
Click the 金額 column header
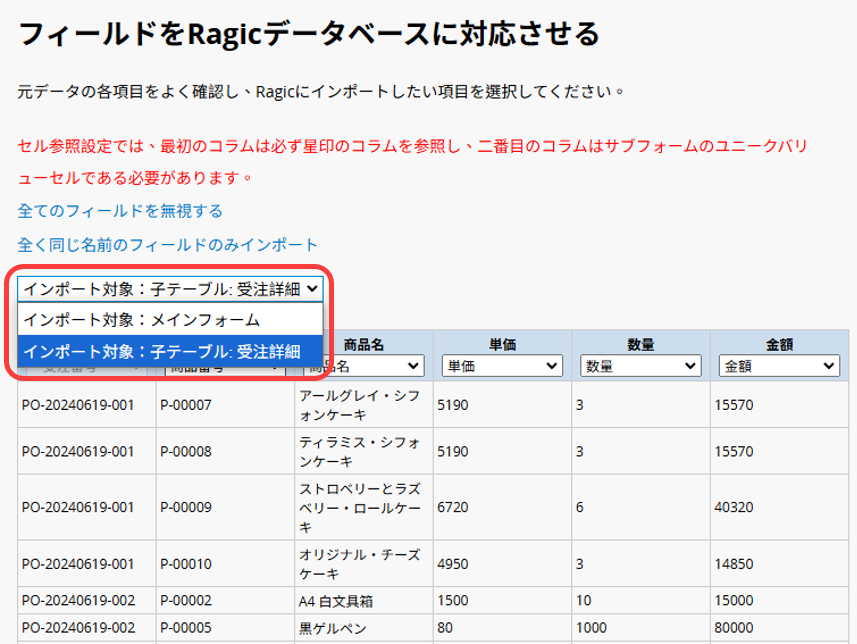pos(779,344)
